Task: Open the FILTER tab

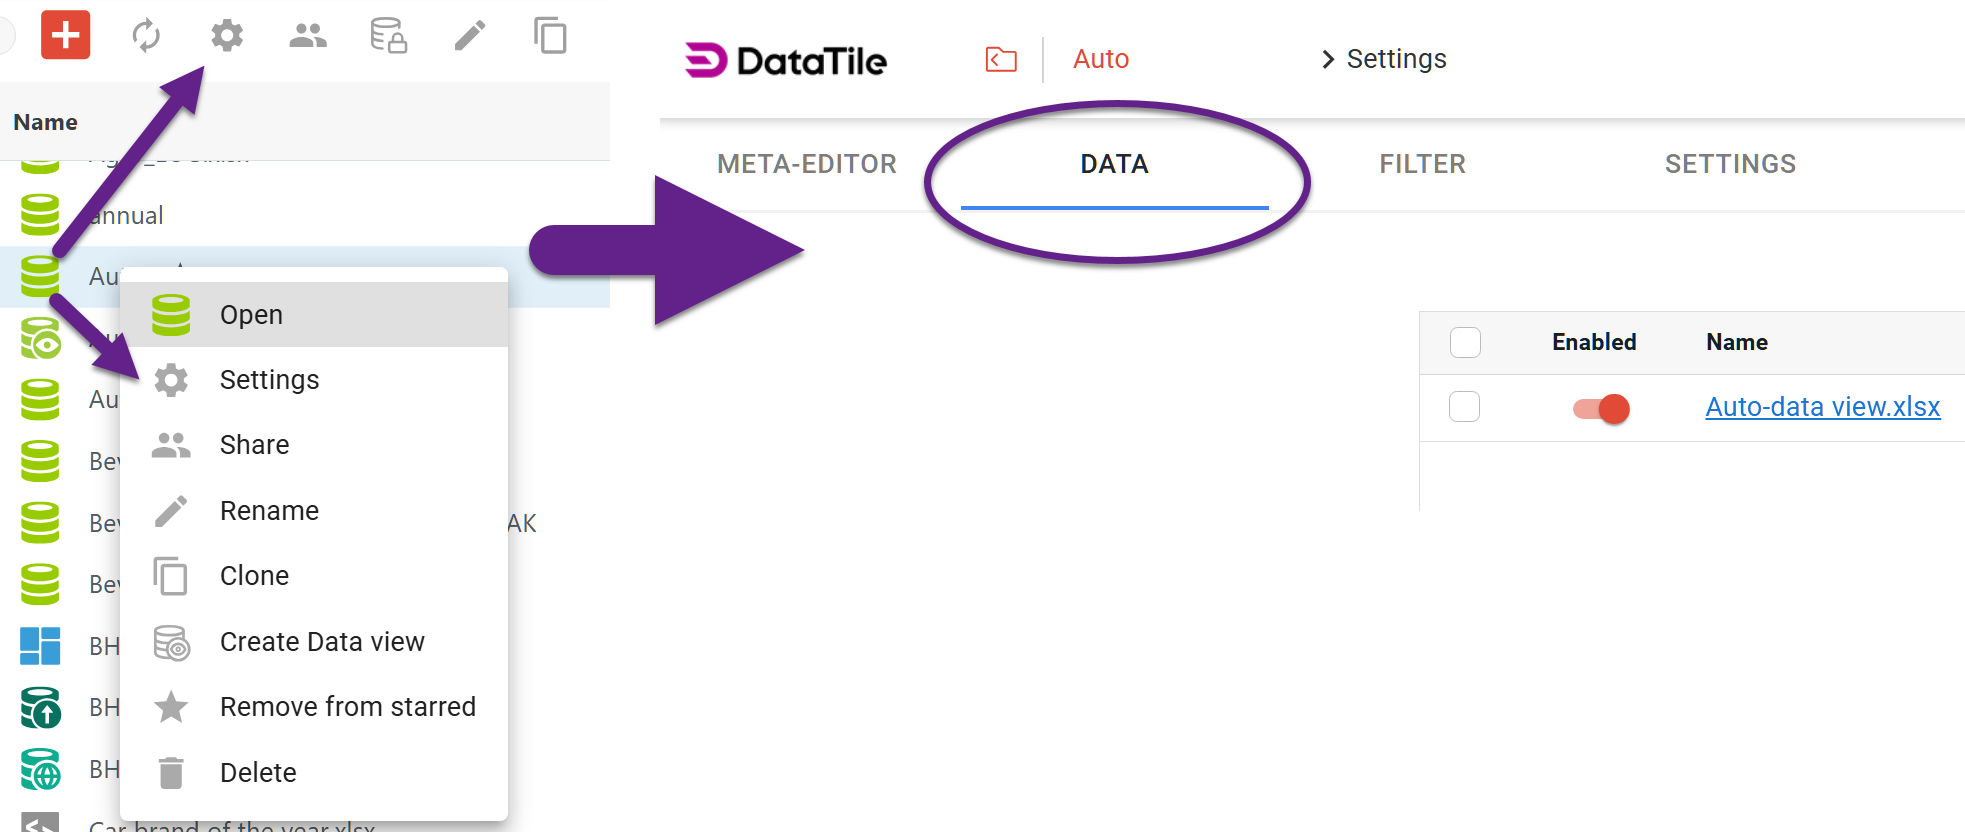Action: click(x=1422, y=164)
